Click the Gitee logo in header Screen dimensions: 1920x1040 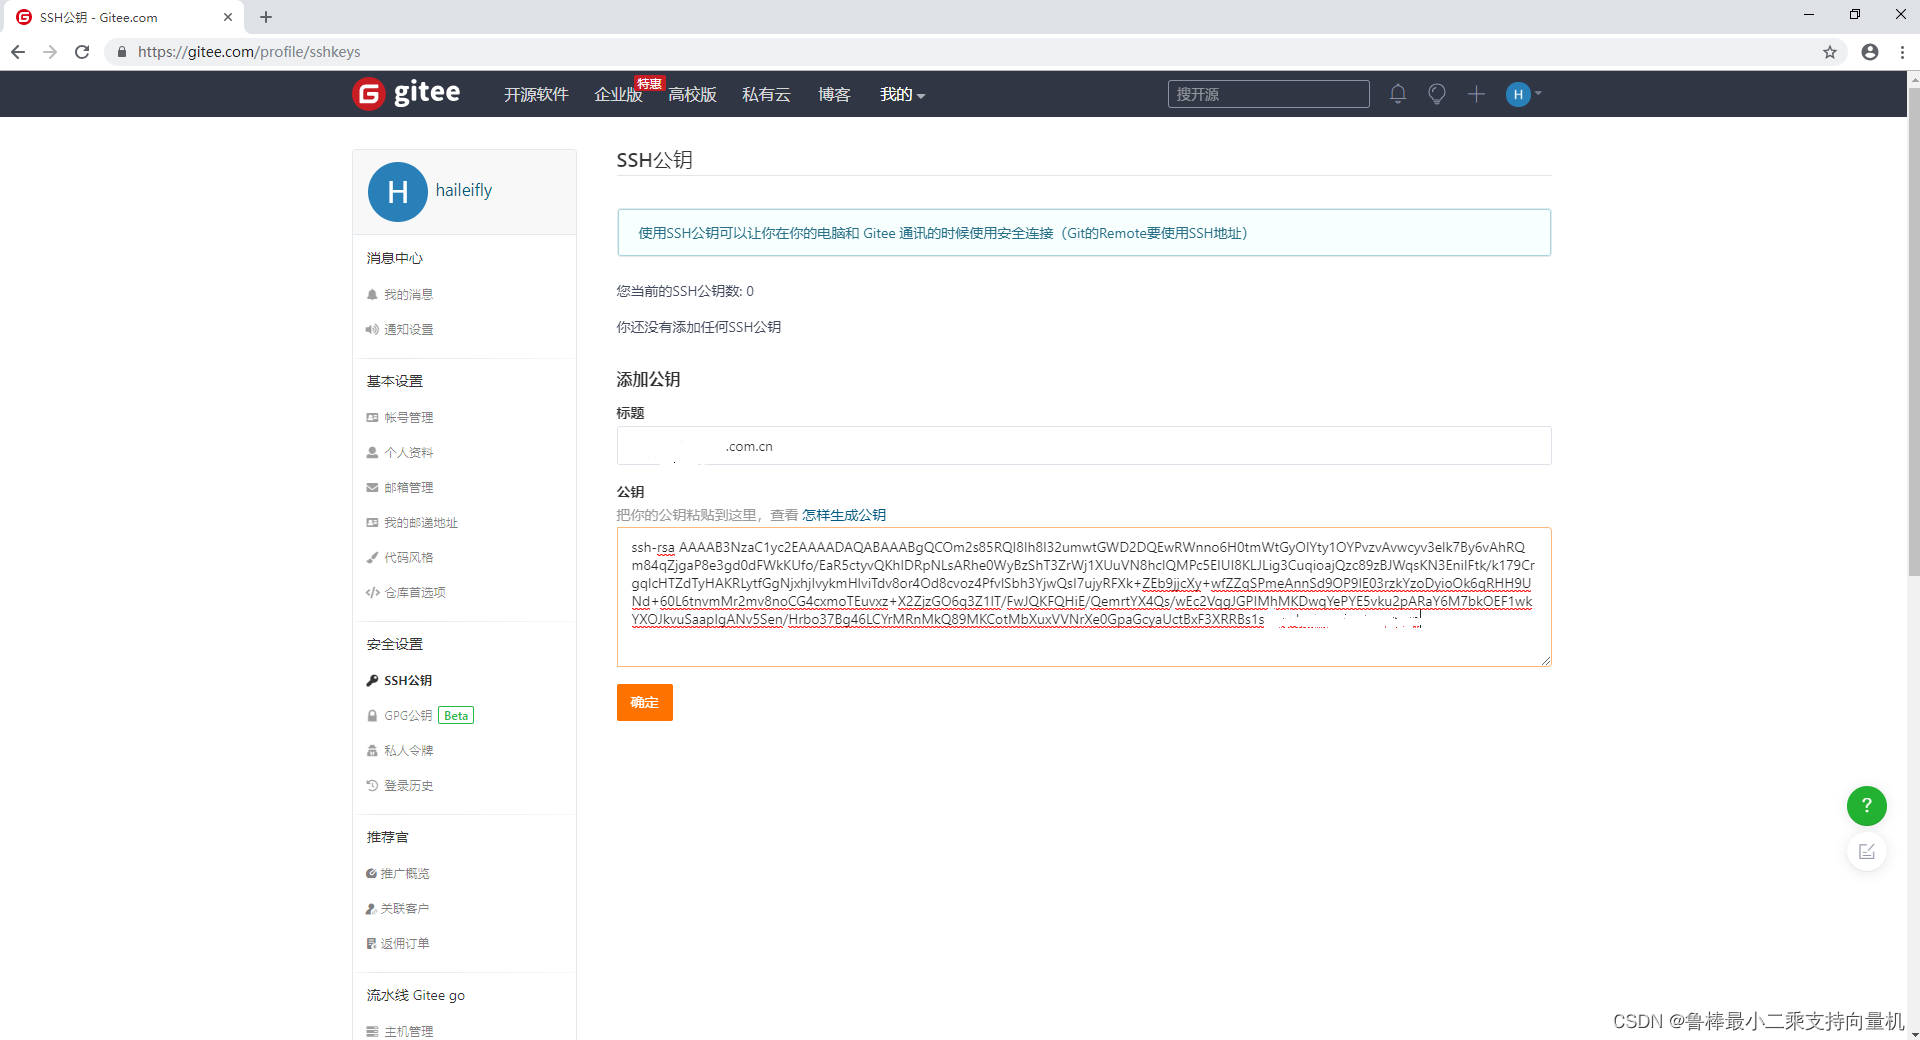click(x=407, y=93)
